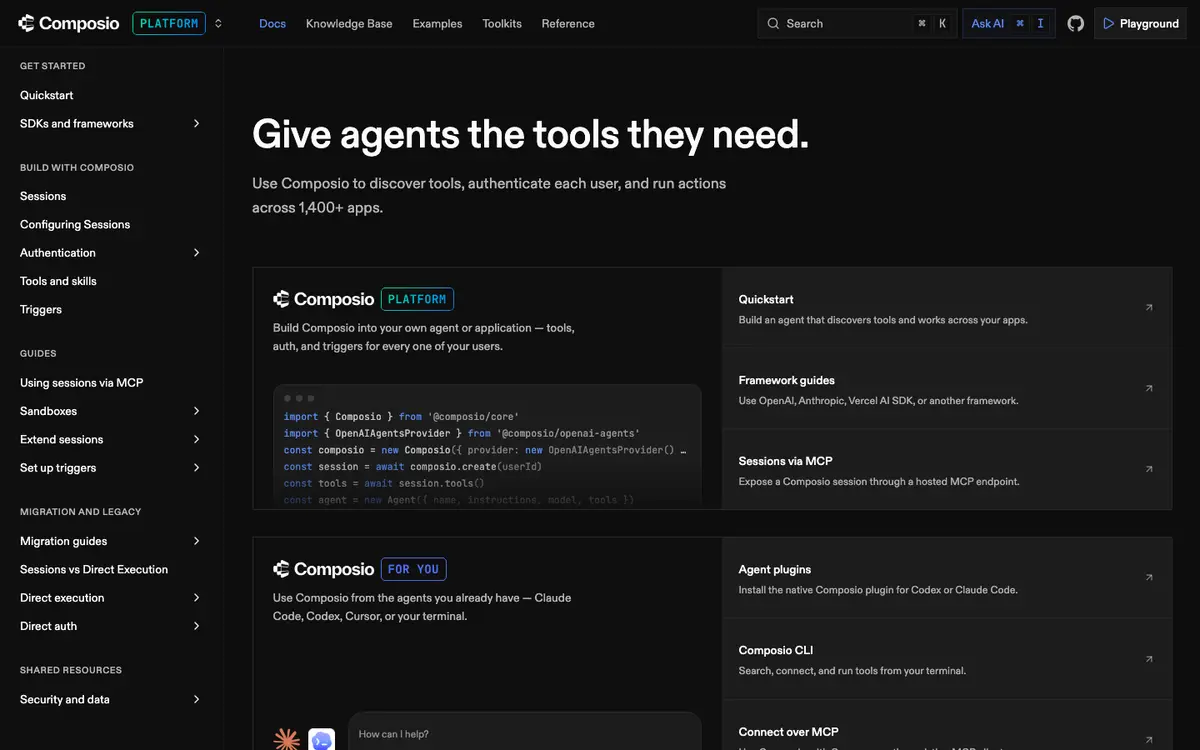
Task: Open Tools and skills page
Action: click(x=58, y=281)
